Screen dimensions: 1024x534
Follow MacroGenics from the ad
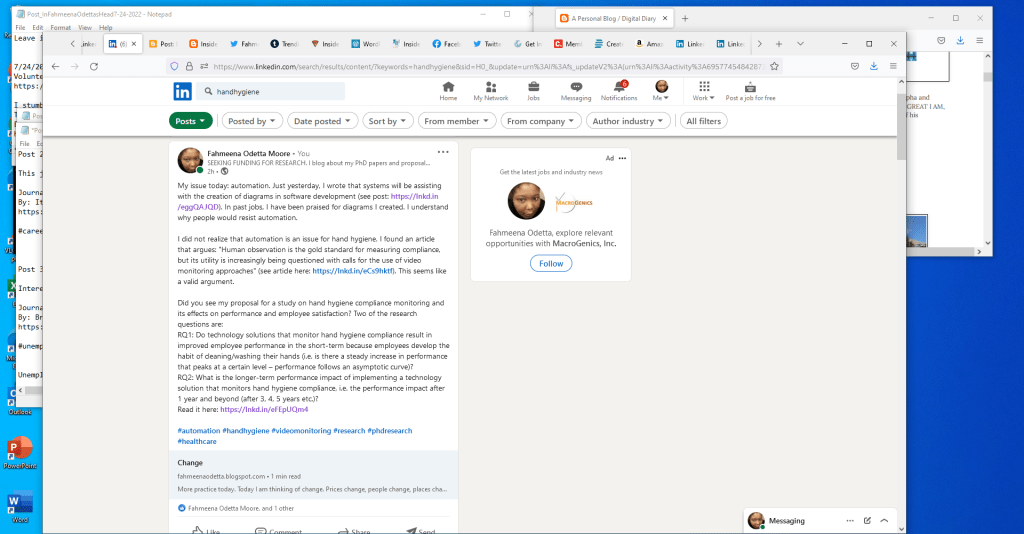pos(551,264)
